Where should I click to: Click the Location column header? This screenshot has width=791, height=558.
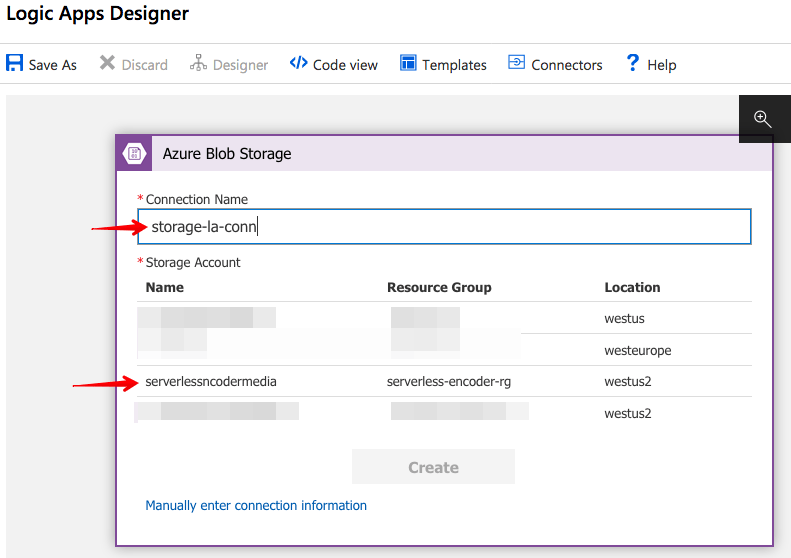[632, 287]
